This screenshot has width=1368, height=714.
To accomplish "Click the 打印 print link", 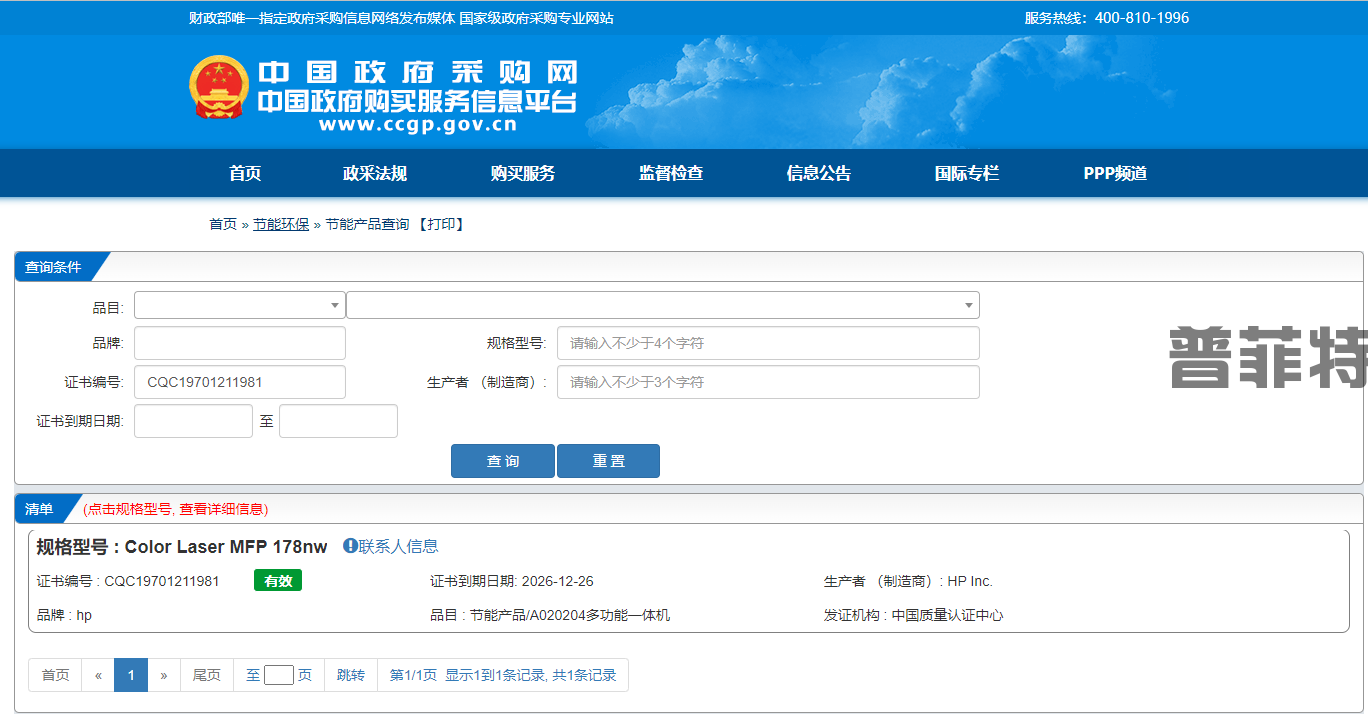I will (441, 224).
